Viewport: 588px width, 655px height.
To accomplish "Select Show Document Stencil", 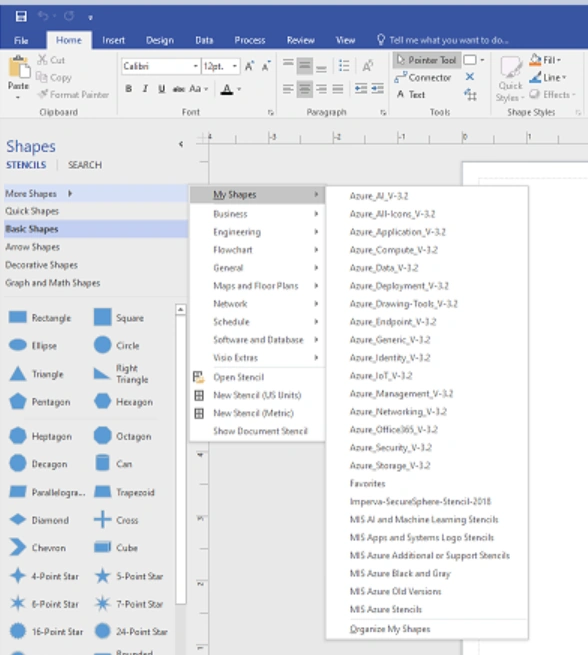I will pos(258,431).
